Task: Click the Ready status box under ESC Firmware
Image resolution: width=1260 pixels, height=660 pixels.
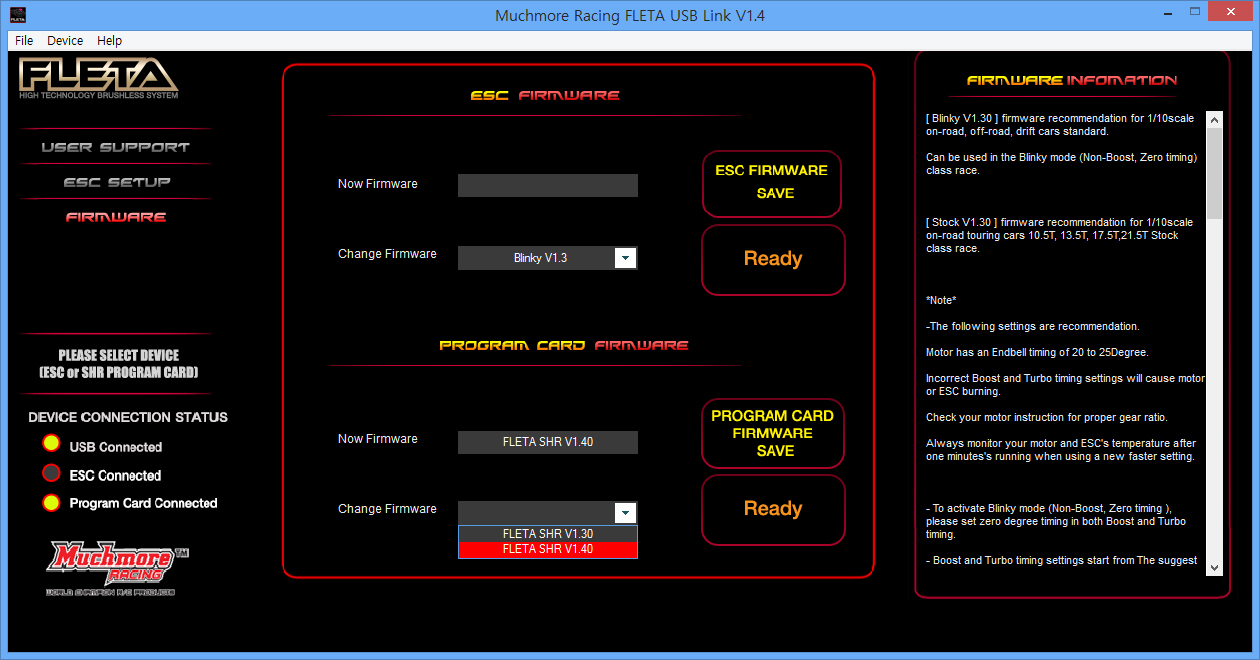Action: point(773,259)
